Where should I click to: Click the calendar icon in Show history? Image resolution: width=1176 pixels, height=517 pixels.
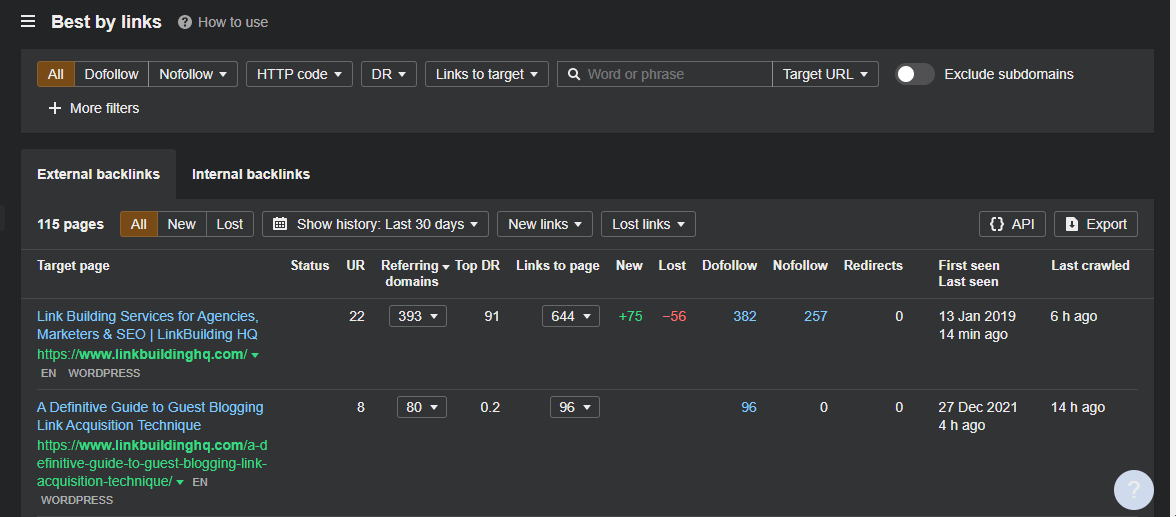(x=280, y=224)
